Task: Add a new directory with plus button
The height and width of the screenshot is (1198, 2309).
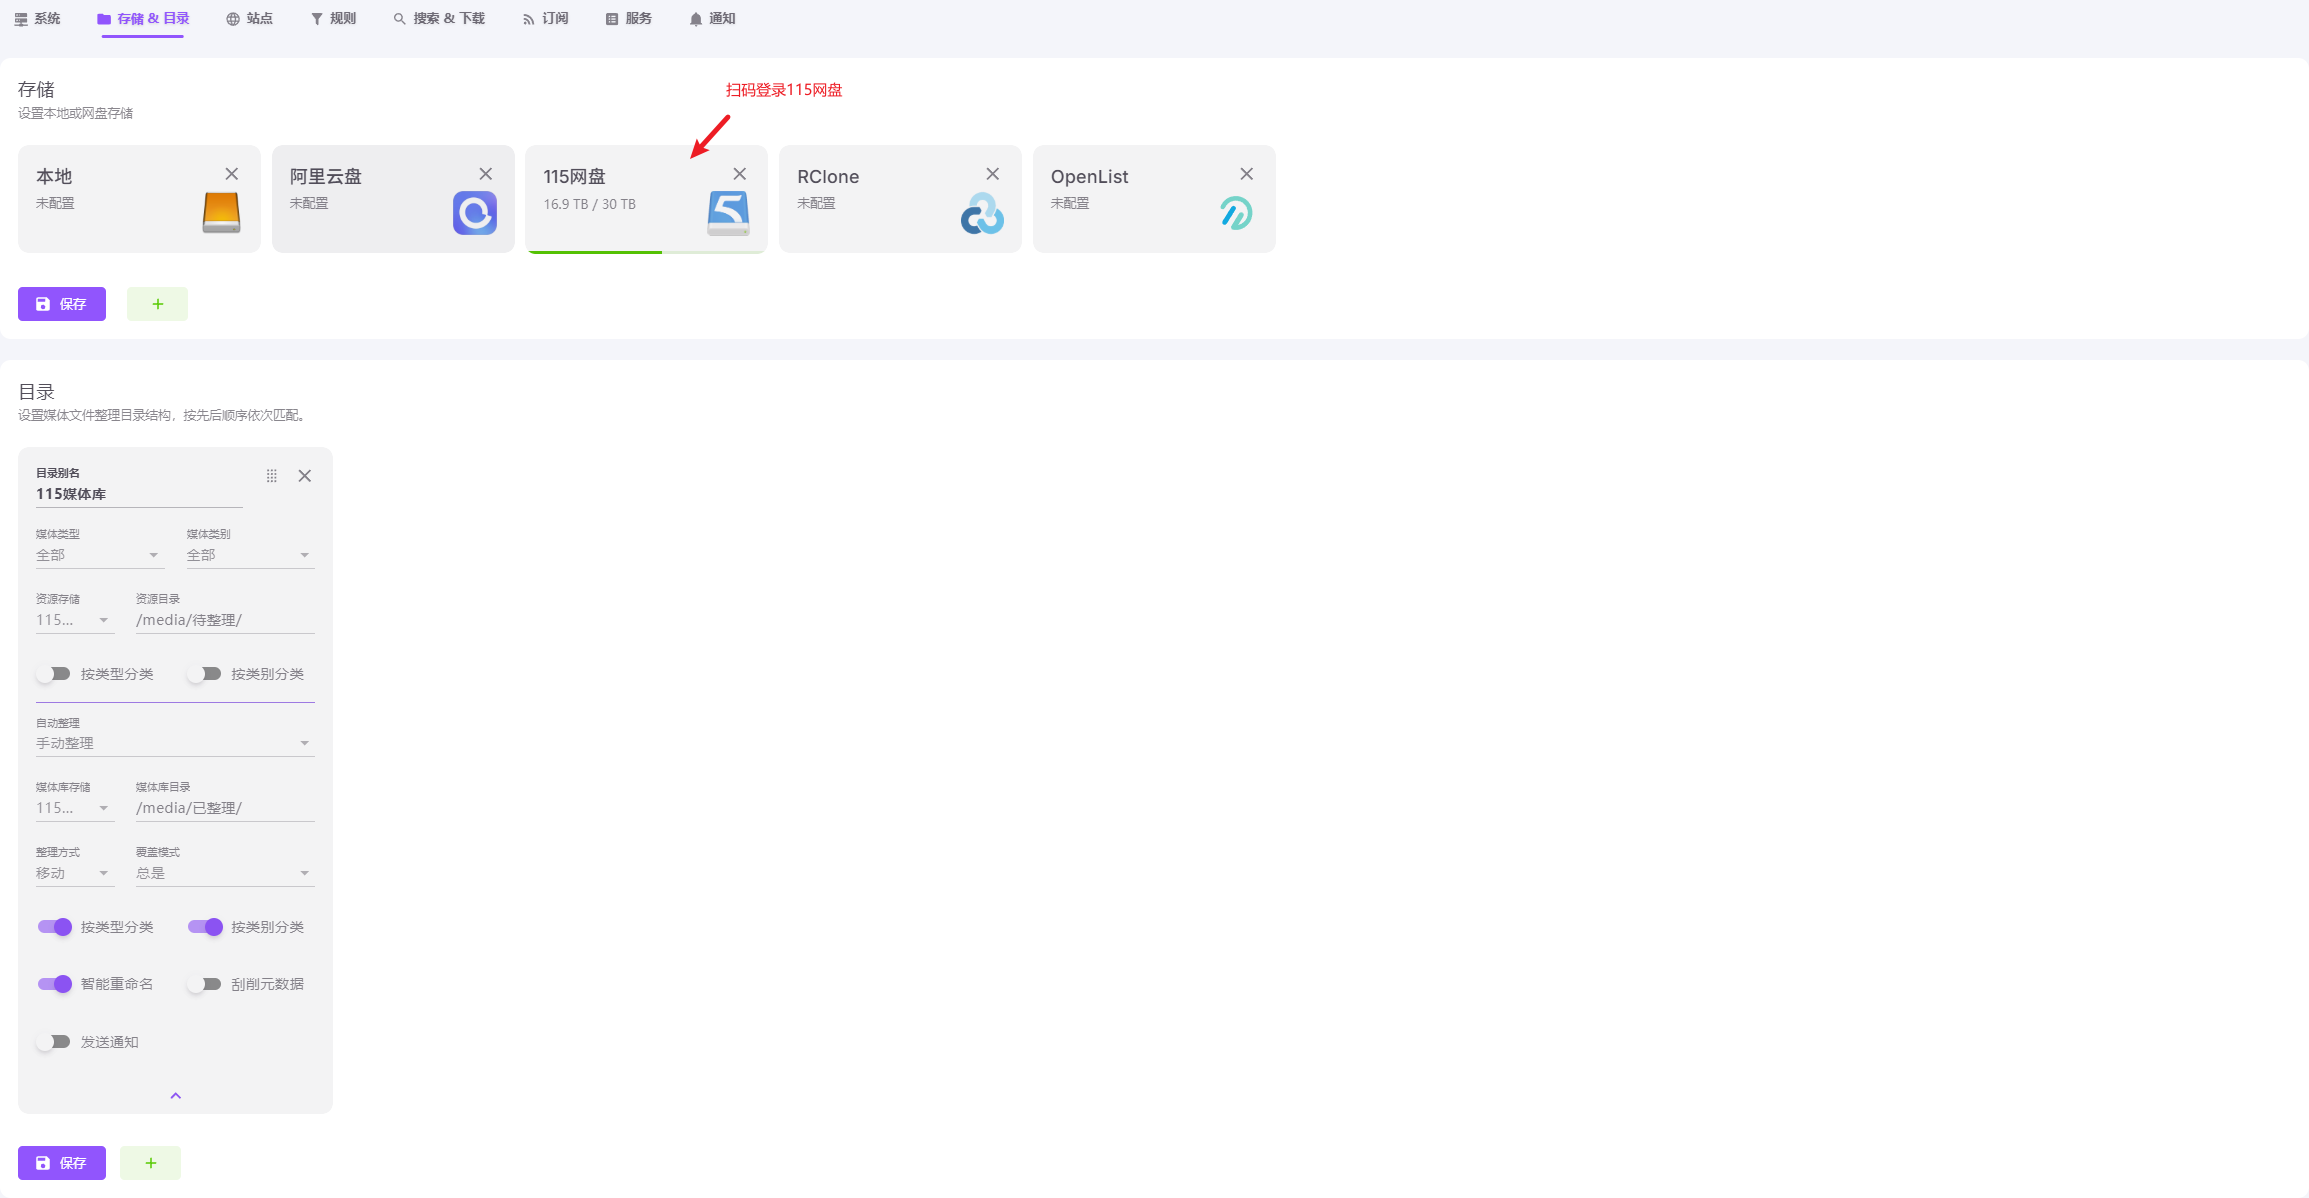Action: point(150,1163)
